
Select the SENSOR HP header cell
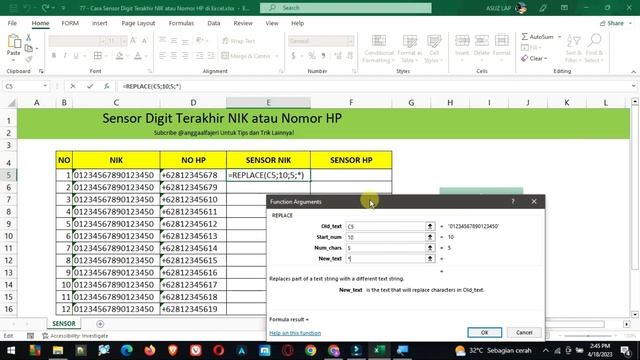(351, 160)
